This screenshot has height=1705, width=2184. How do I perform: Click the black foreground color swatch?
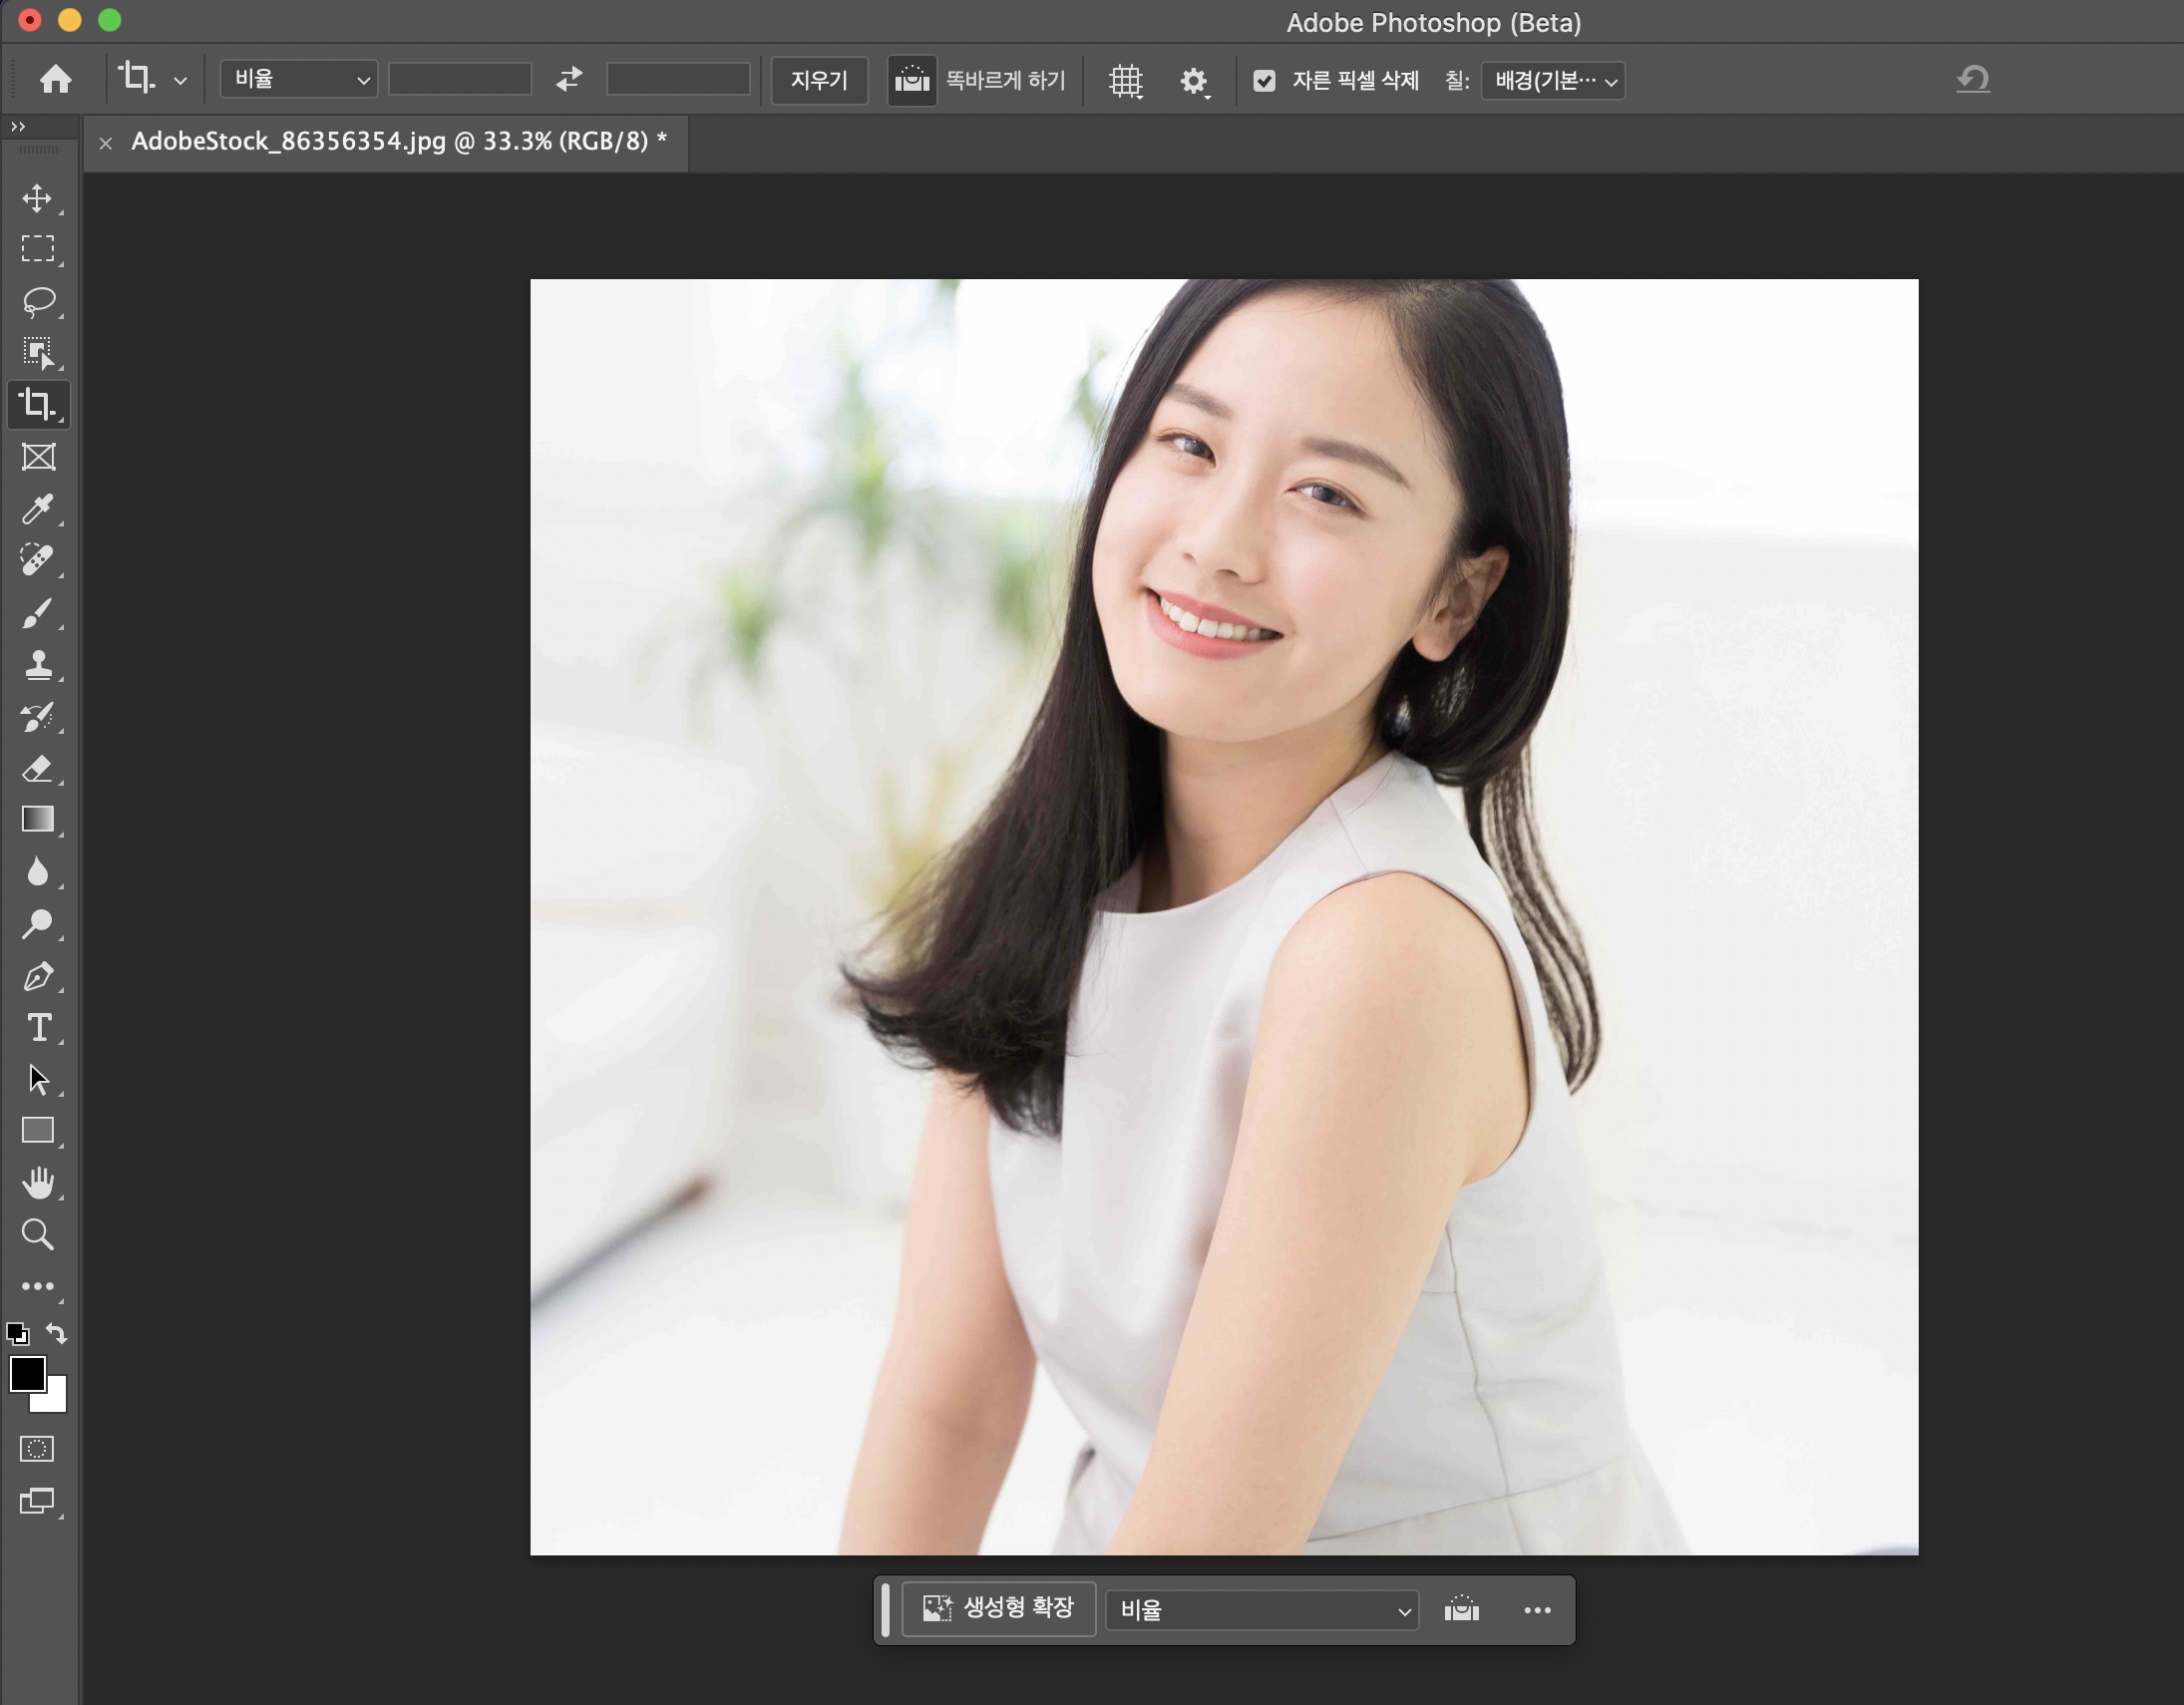point(26,1374)
